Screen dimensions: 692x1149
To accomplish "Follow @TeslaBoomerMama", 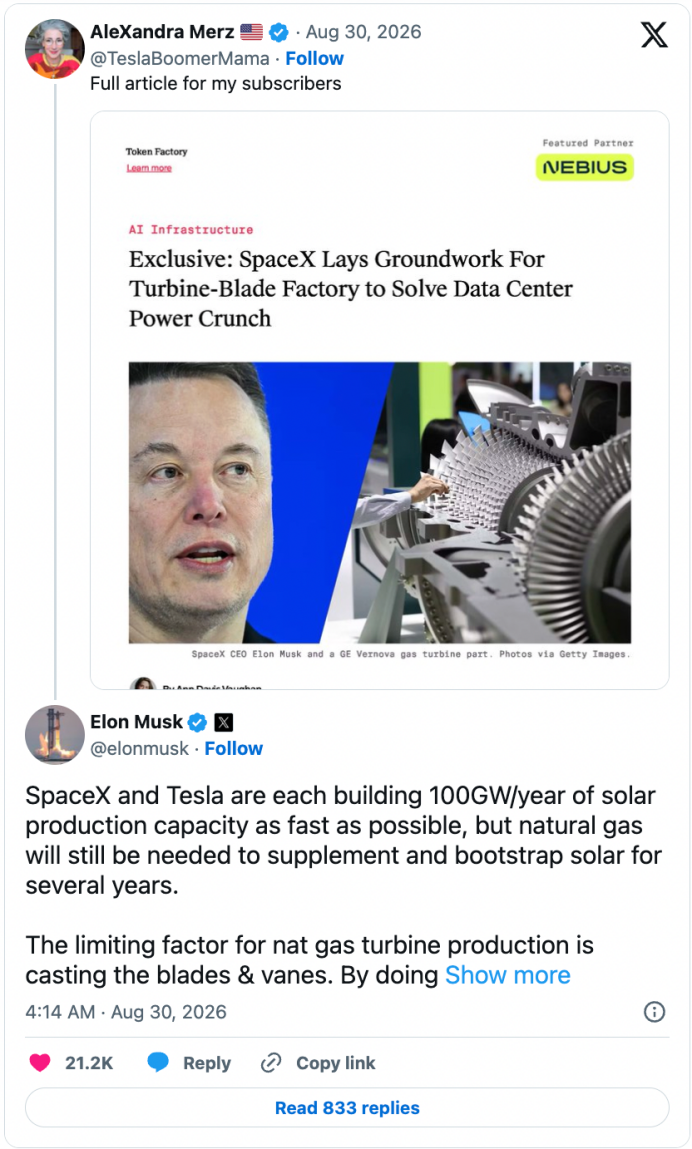I will [314, 59].
